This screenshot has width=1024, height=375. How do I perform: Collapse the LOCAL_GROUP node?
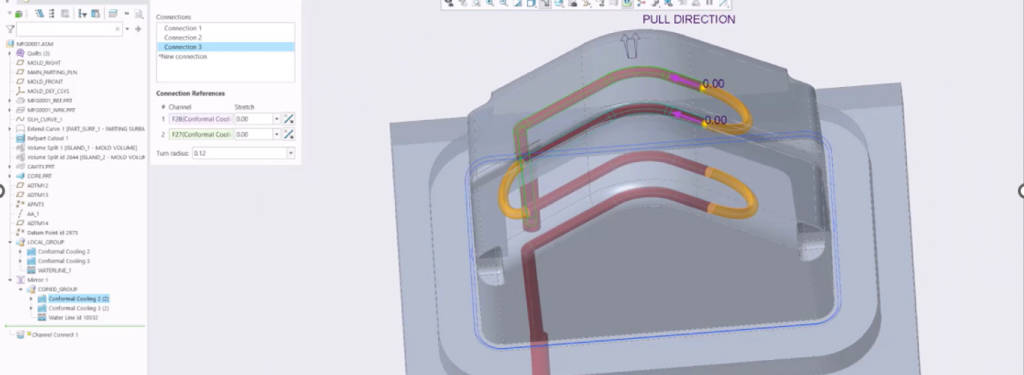click(10, 242)
